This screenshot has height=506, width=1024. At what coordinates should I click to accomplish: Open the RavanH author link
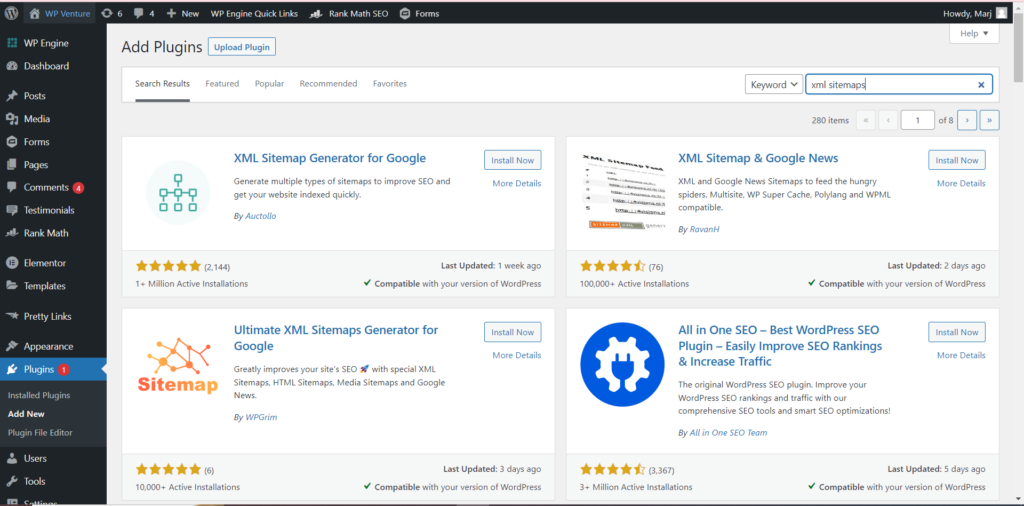[704, 229]
